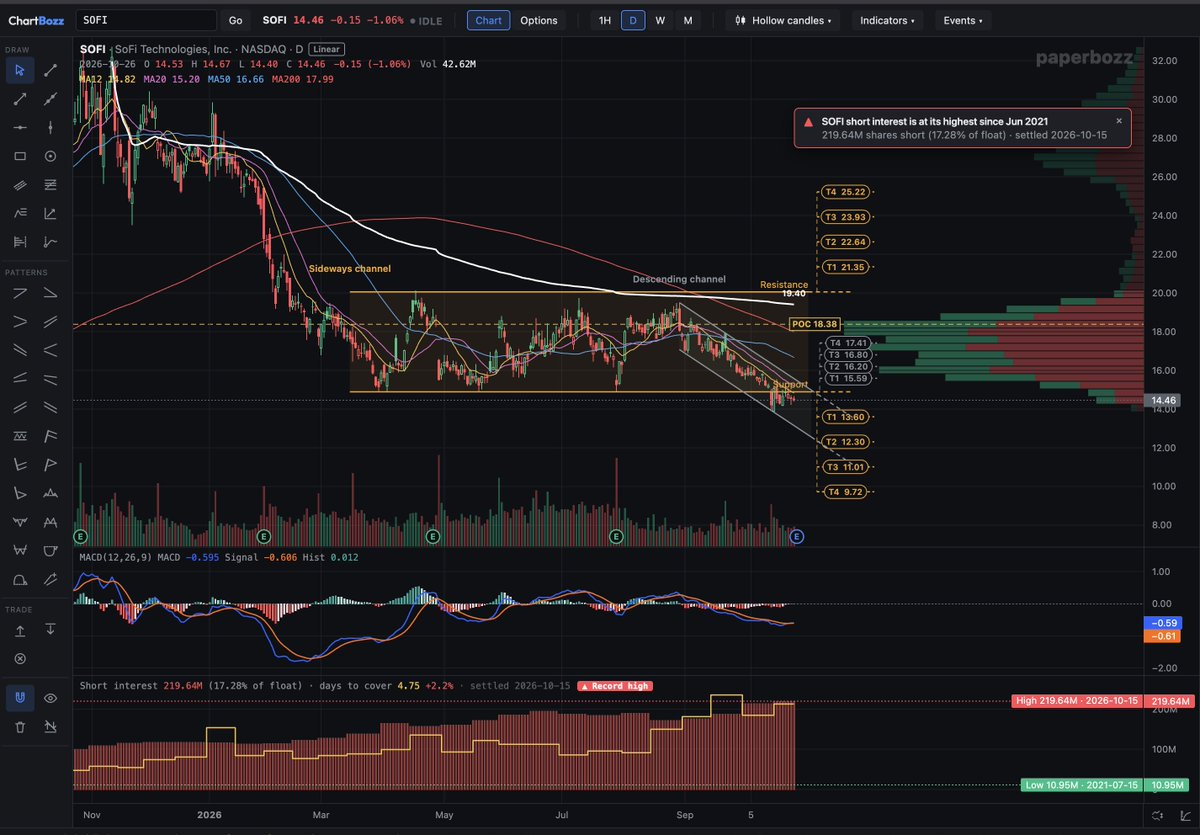1200x835 pixels.
Task: Choose the rounded dome top pattern
Action: 19,579
